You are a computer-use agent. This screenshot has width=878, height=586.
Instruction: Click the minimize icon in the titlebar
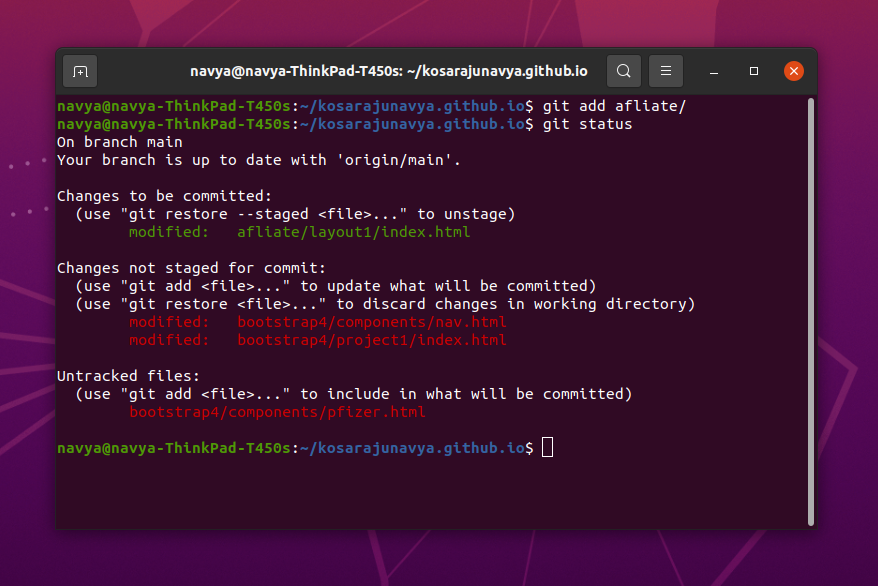tap(713, 70)
